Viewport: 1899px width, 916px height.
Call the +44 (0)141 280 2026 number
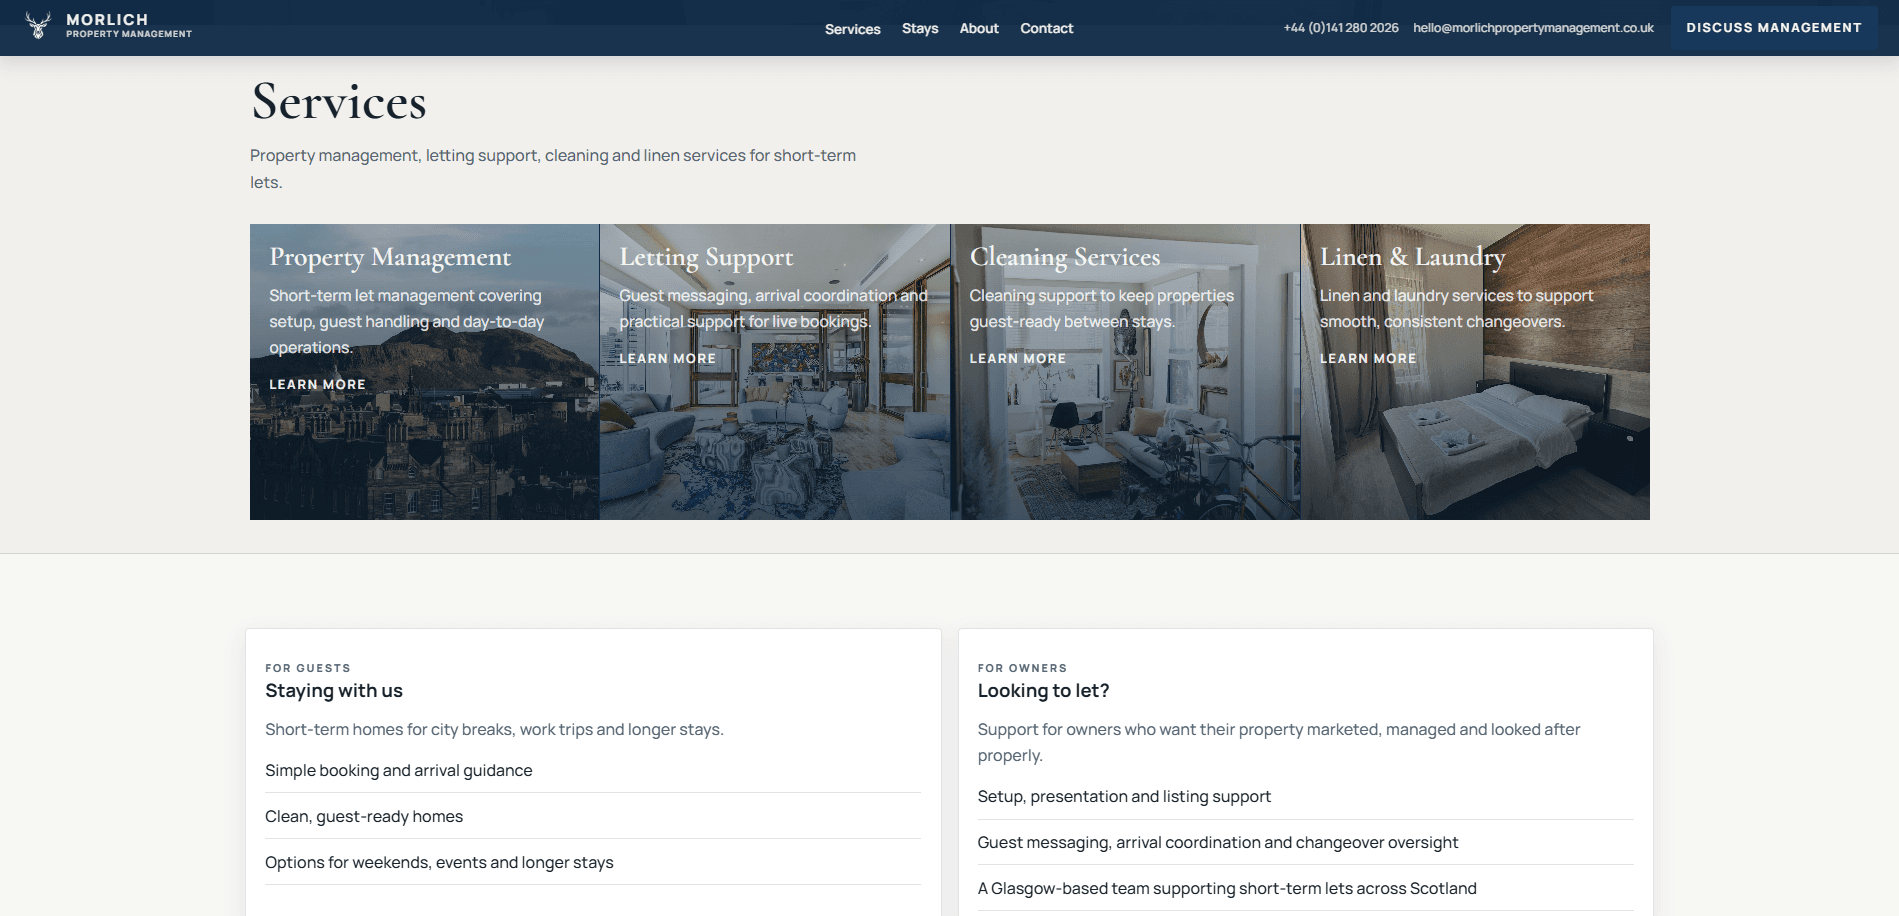pyautogui.click(x=1342, y=28)
